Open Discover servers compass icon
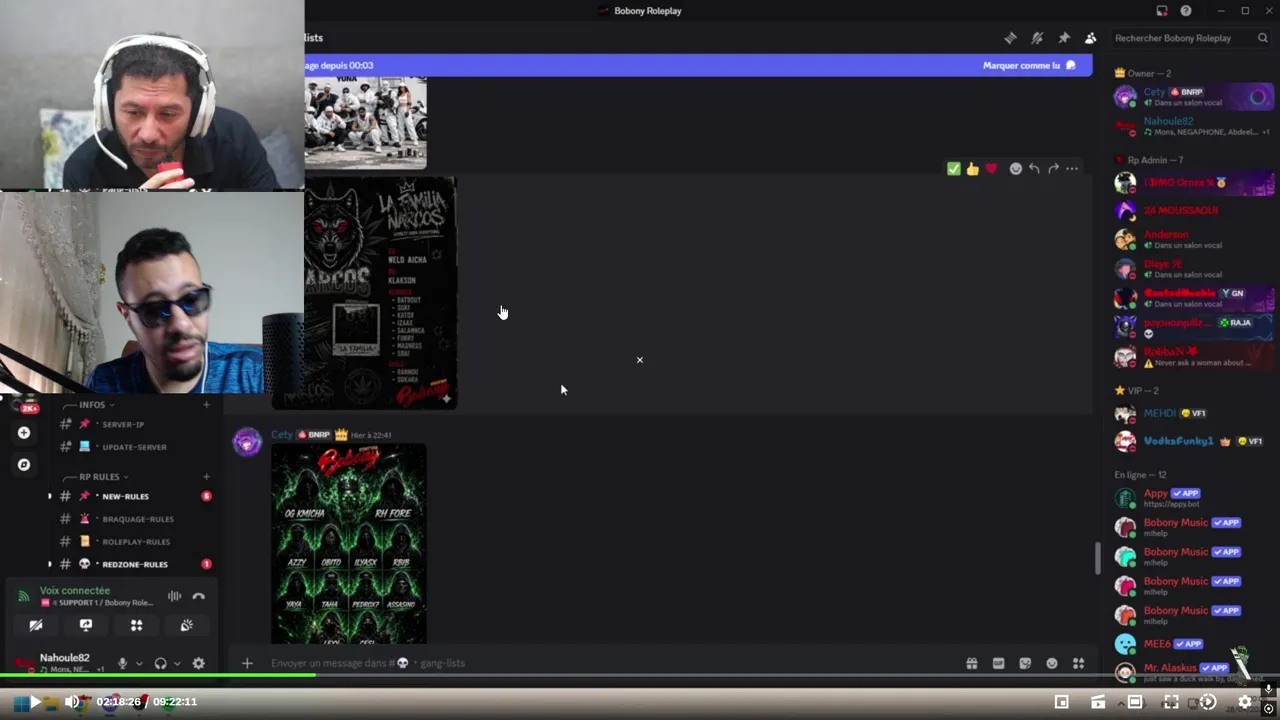The height and width of the screenshot is (720, 1280). coord(24,465)
